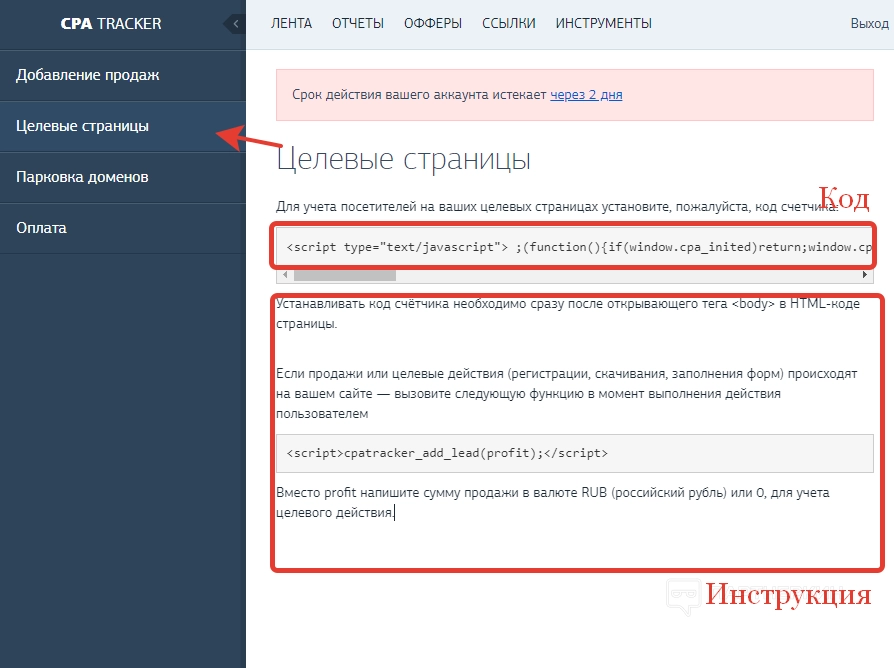Viewport: 894px width, 668px height.
Task: Click the counter script code field
Action: click(x=575, y=247)
